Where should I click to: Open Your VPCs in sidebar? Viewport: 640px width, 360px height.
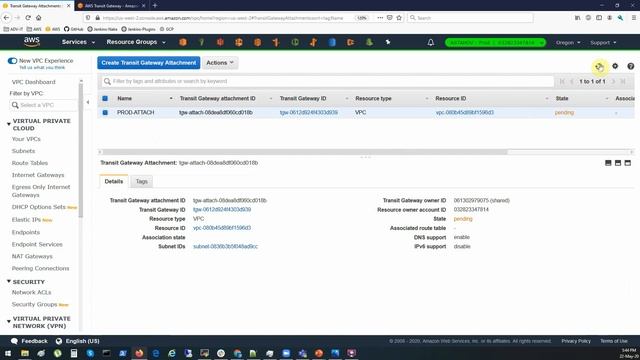coord(26,139)
